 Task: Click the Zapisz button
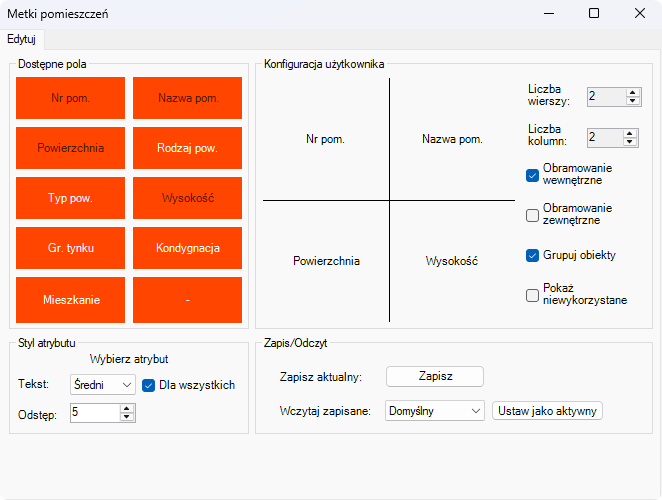(435, 376)
